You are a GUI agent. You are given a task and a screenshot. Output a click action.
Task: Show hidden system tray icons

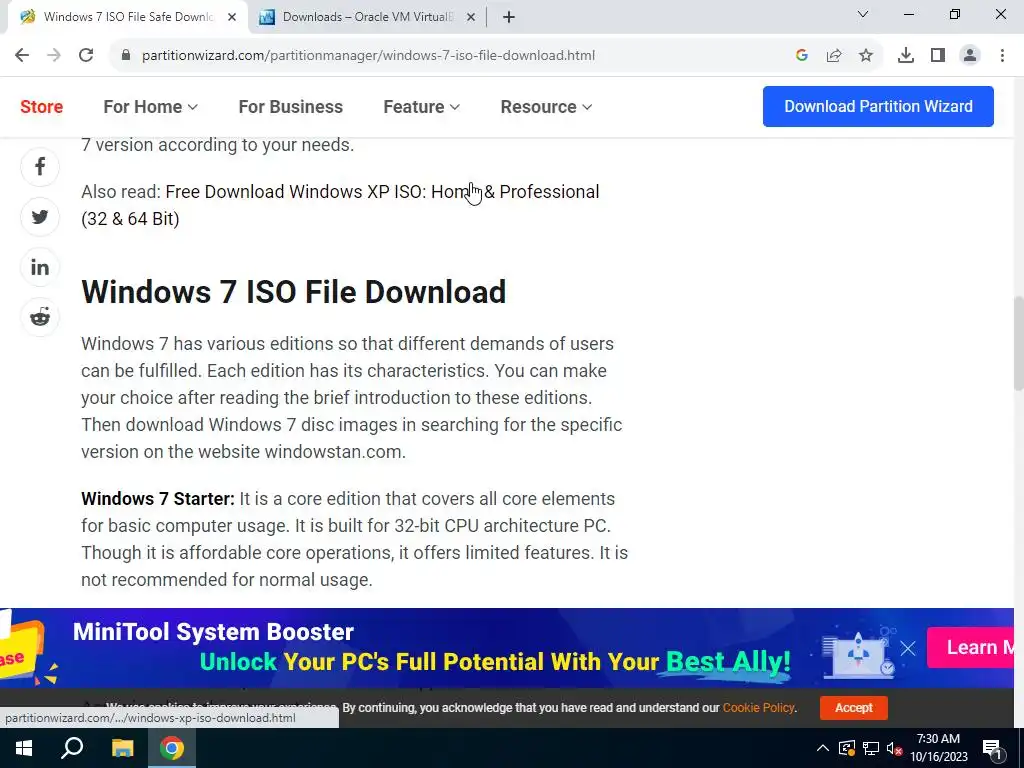coord(823,748)
